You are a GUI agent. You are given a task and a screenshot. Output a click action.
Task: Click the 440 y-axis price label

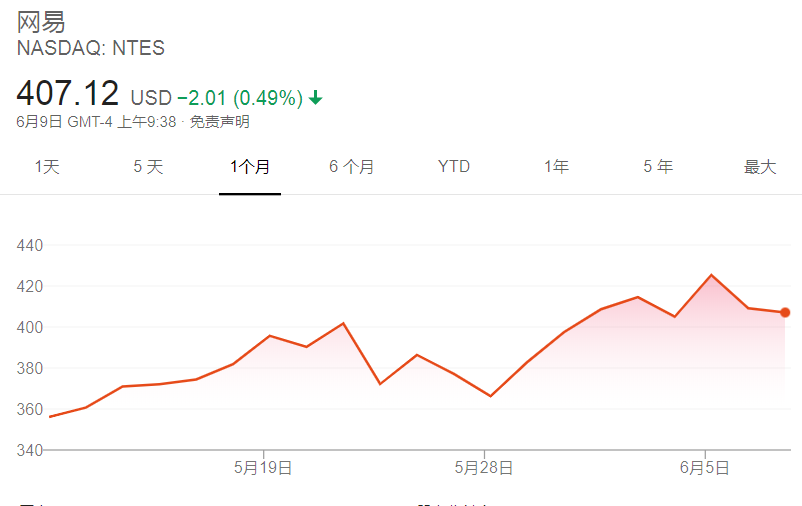click(x=31, y=245)
